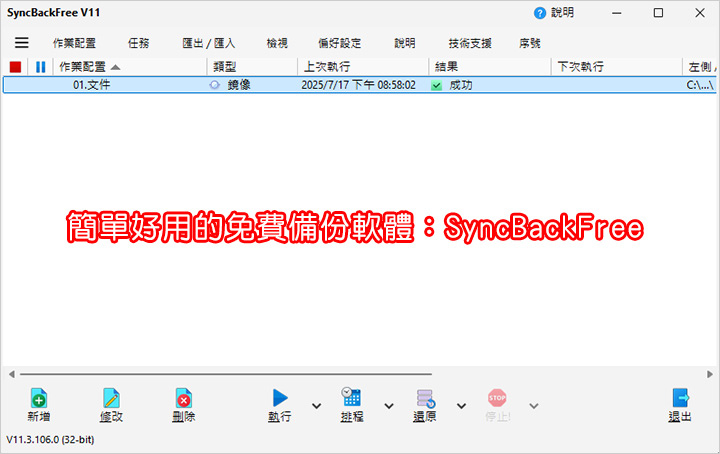Click the scrollbar right arrow
This screenshot has height=454, width=720.
[710, 374]
